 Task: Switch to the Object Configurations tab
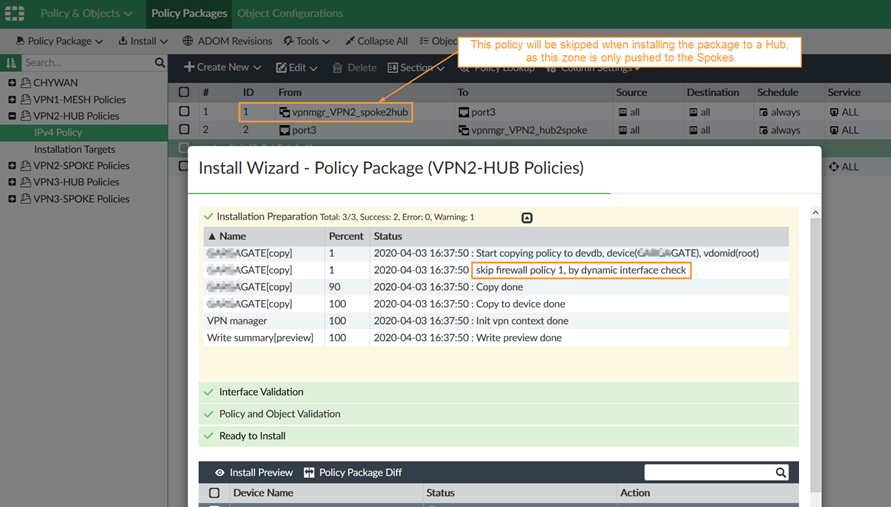[x=290, y=14]
